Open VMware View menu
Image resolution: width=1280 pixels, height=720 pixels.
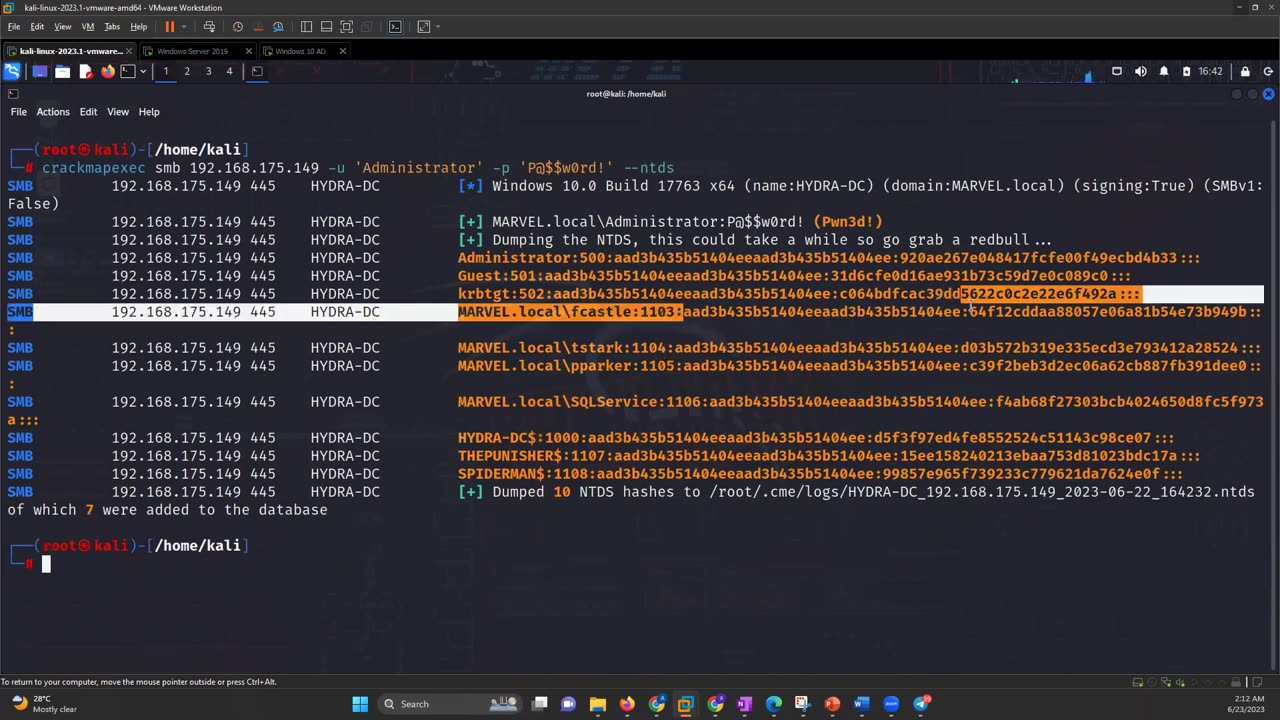(x=62, y=27)
